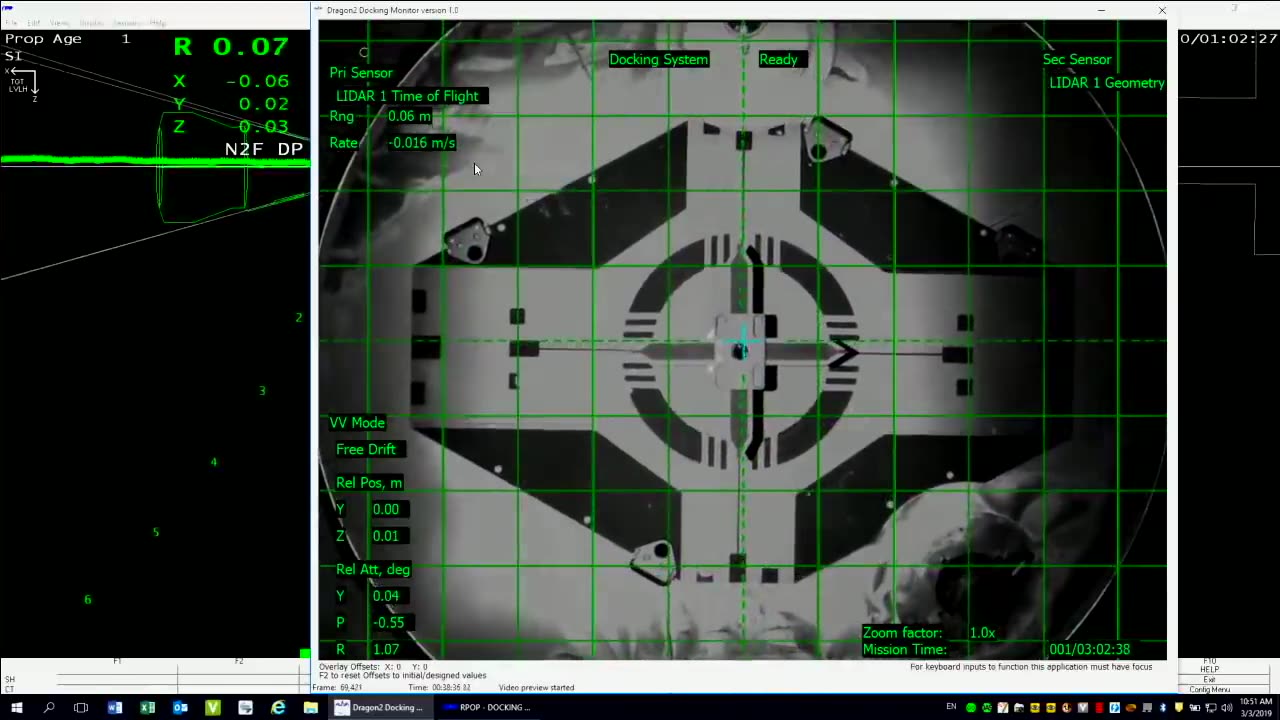Select LIDAR 1 Time of Flight text
This screenshot has height=720, width=1280.
(x=407, y=96)
